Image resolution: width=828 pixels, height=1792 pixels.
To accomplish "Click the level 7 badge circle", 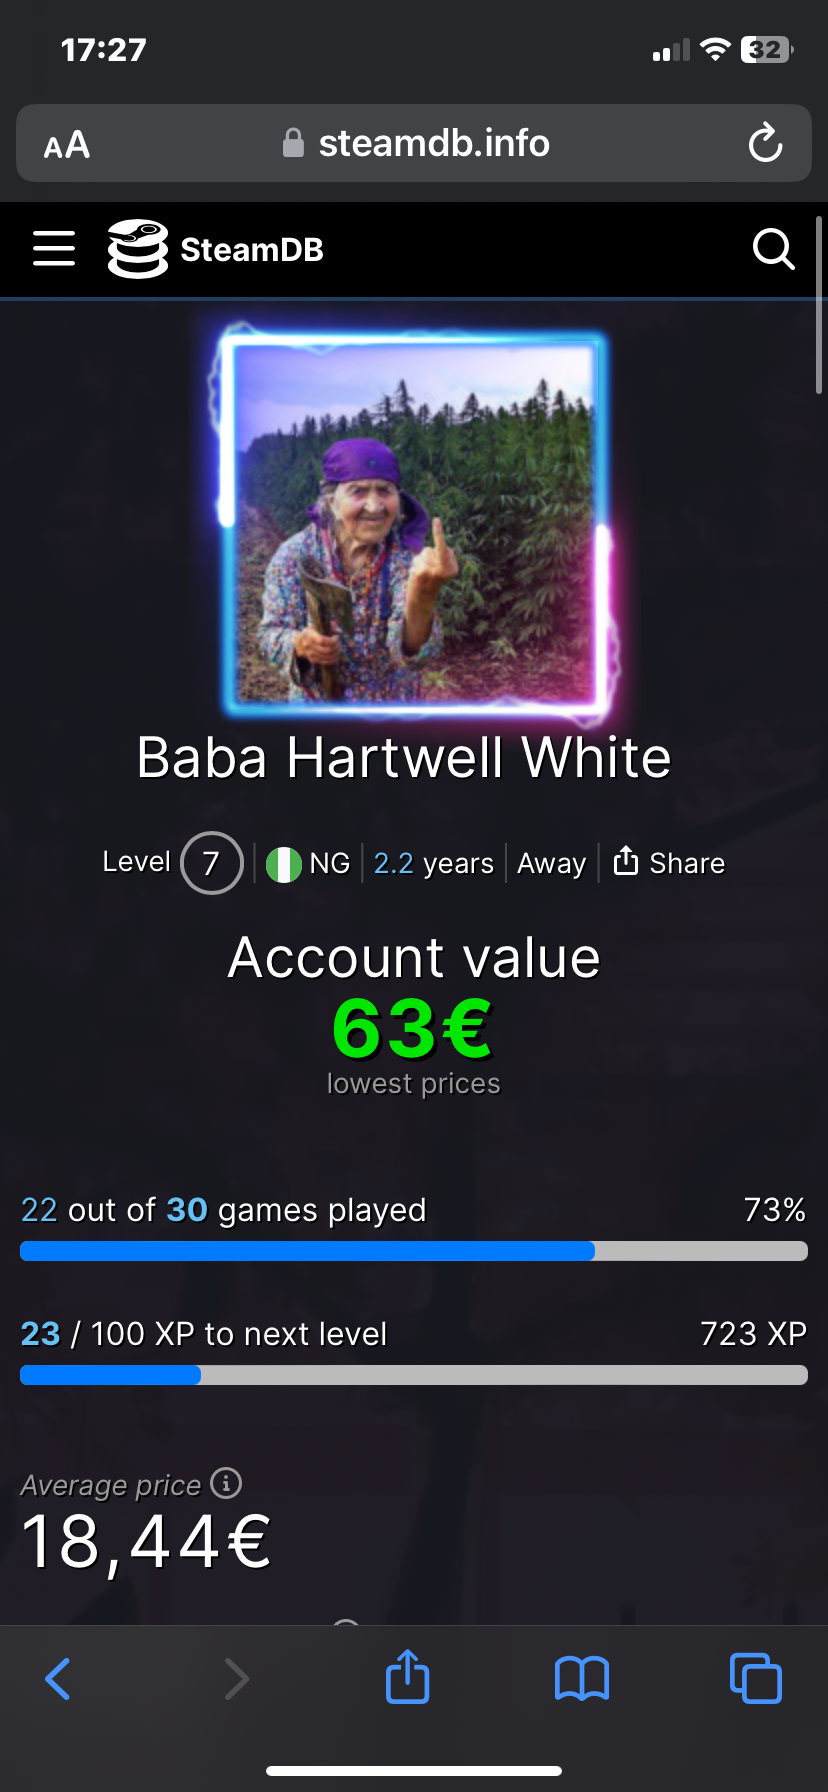I will (212, 863).
